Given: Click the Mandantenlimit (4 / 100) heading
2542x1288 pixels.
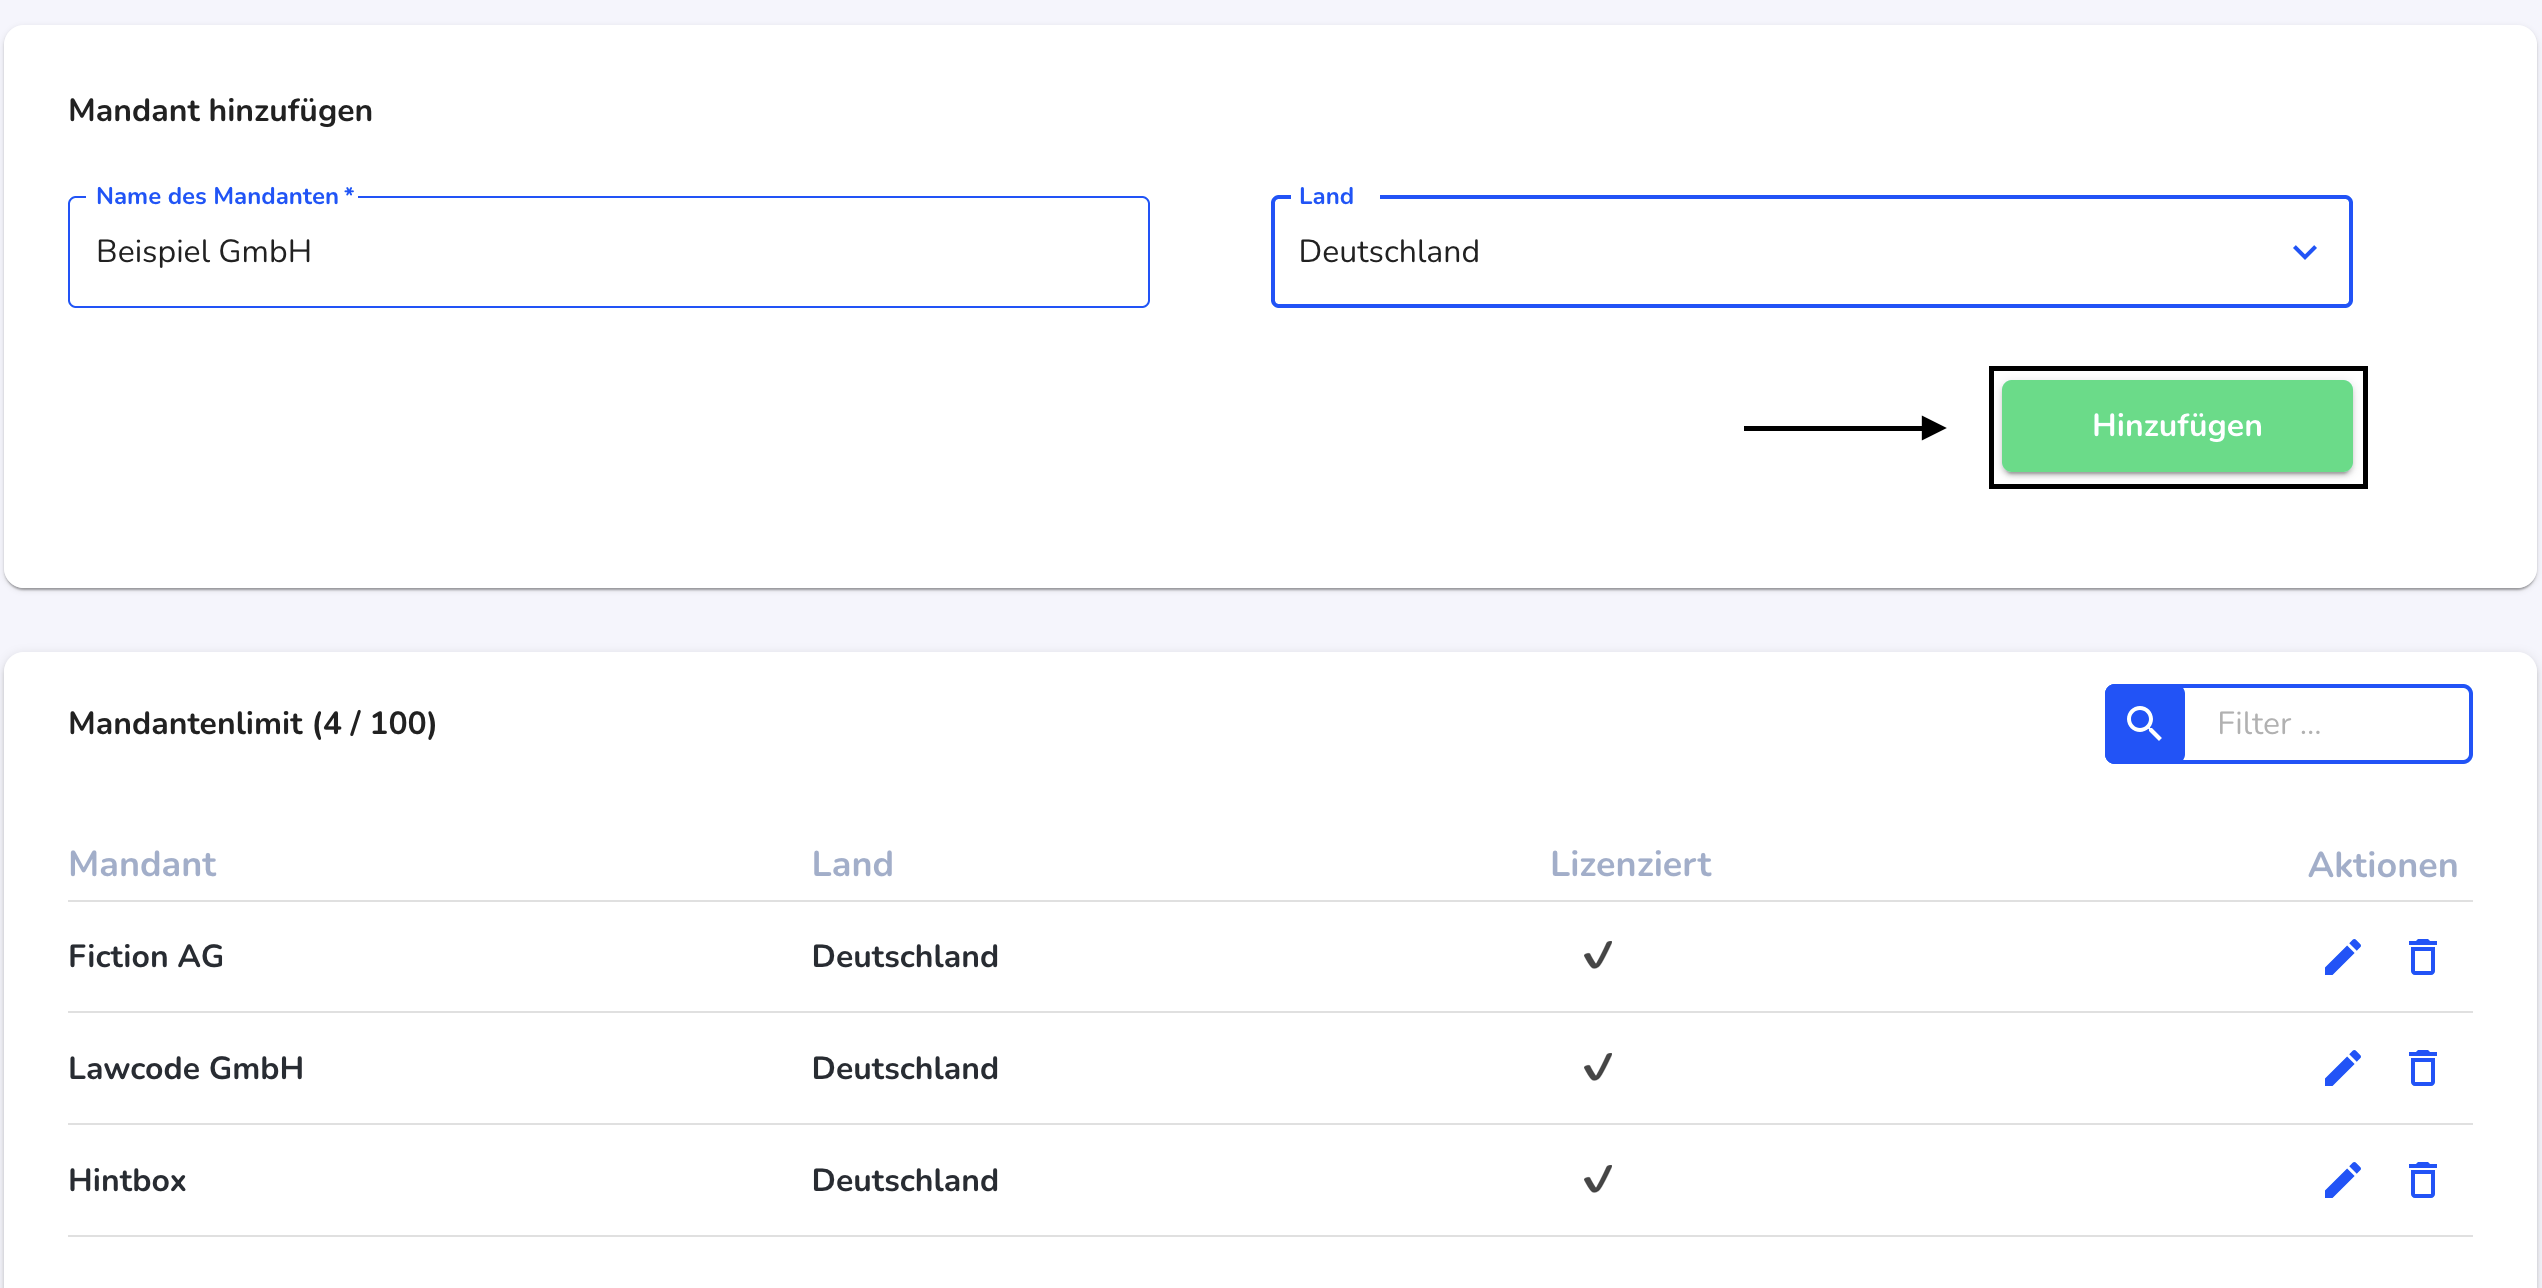Looking at the screenshot, I should click(252, 723).
